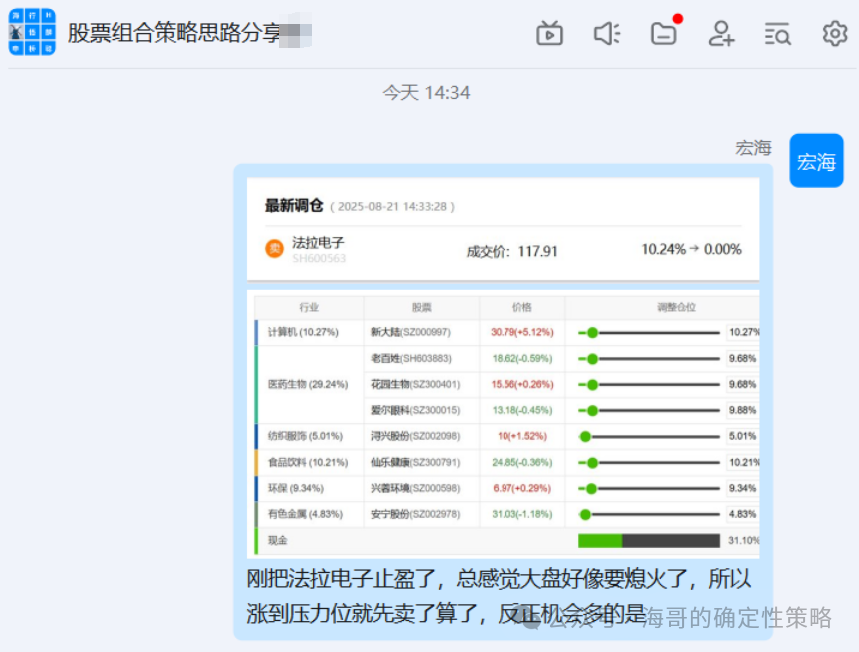This screenshot has height=652, width=859.
Task: Click the 最新调仓 heading
Action: 294,205
